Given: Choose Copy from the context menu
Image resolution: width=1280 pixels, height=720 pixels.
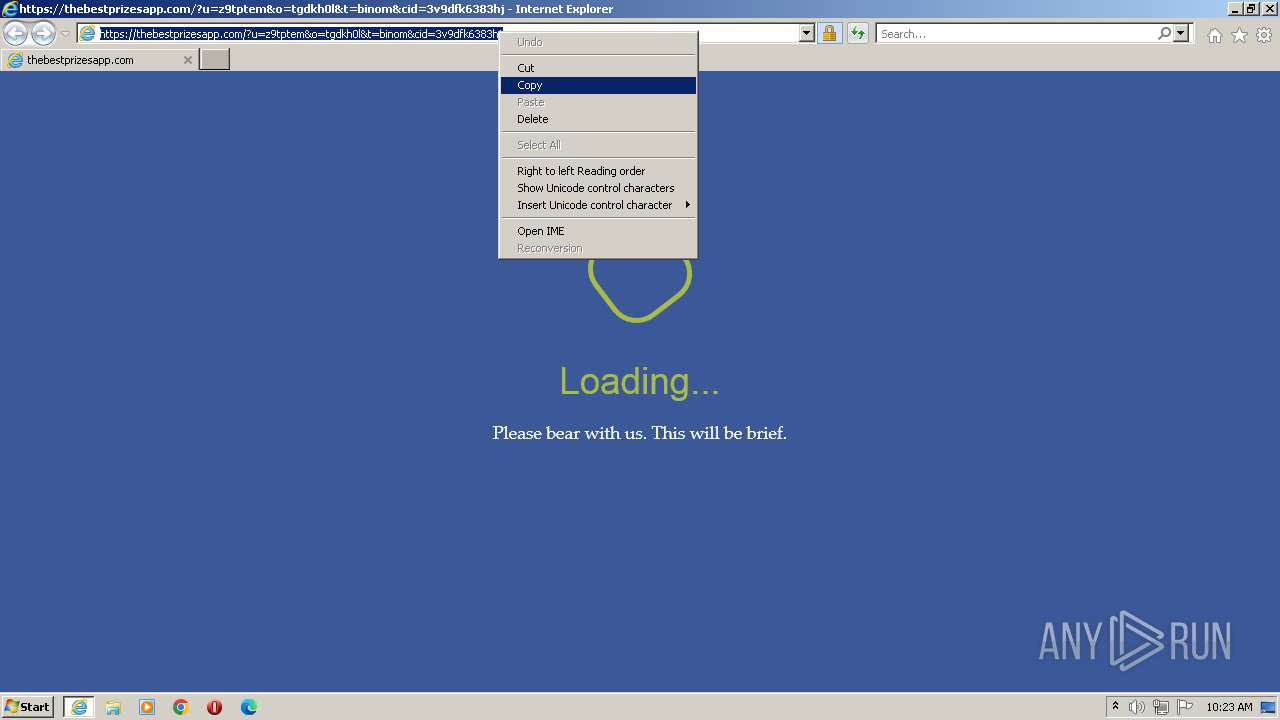Looking at the screenshot, I should pos(598,85).
